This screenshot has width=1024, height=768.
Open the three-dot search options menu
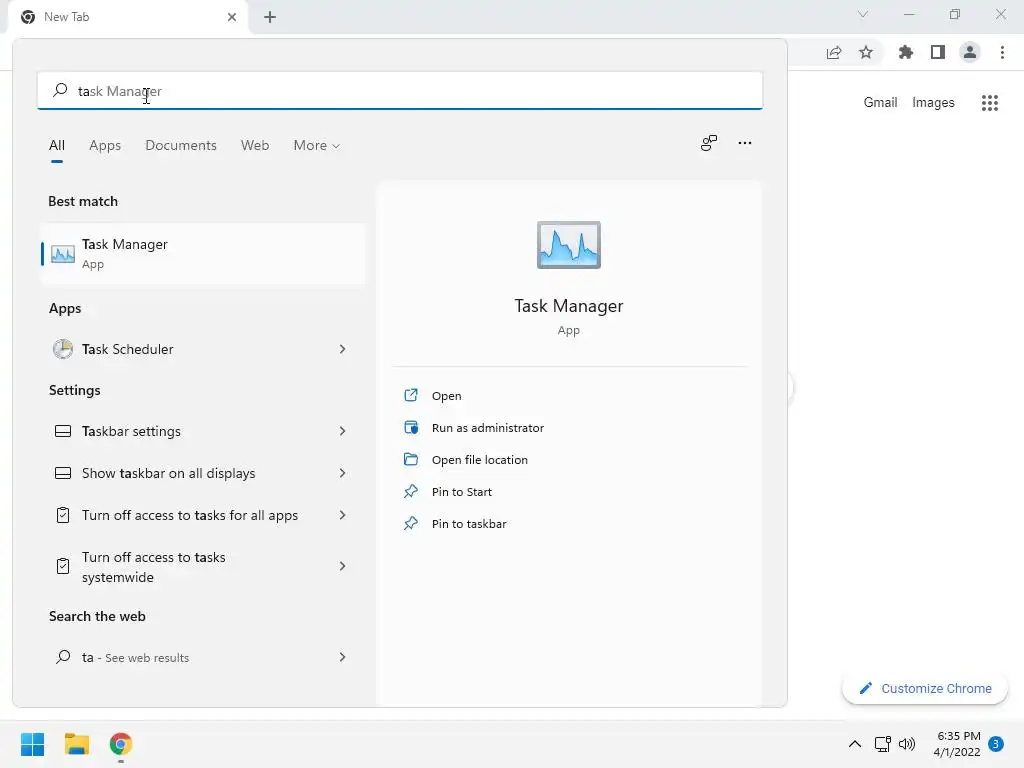pyautogui.click(x=744, y=143)
